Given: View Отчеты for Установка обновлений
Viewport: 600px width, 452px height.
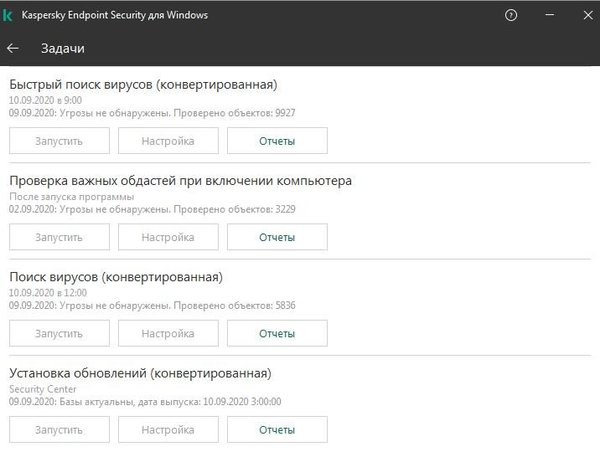Looking at the screenshot, I should click(x=277, y=429).
